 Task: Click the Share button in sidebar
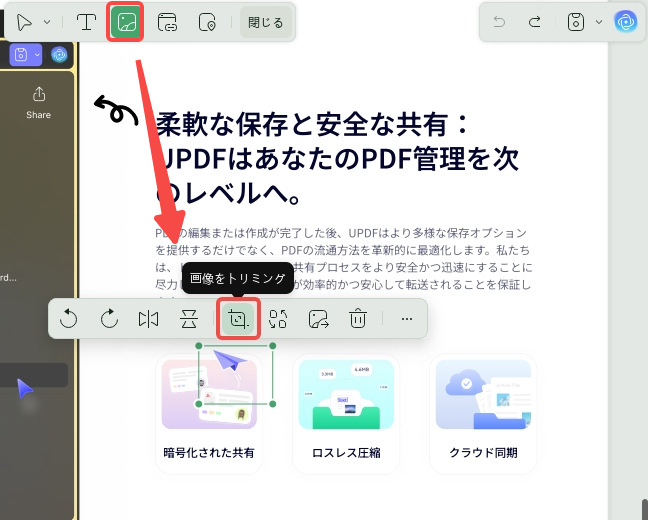pos(38,103)
